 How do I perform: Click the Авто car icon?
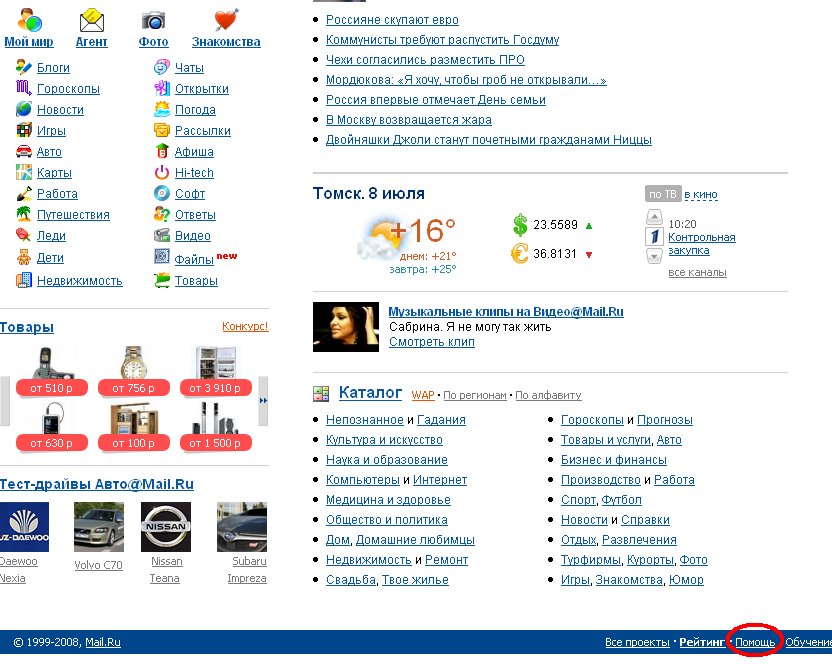pyautogui.click(x=24, y=151)
